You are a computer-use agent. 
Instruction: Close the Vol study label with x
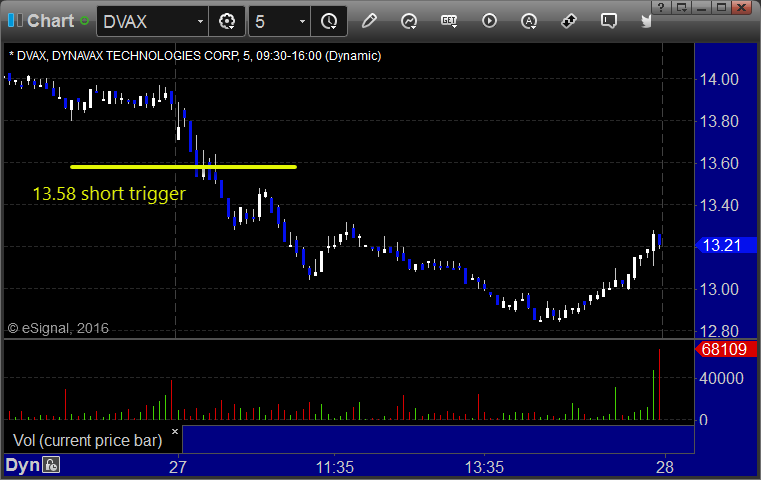pos(175,431)
